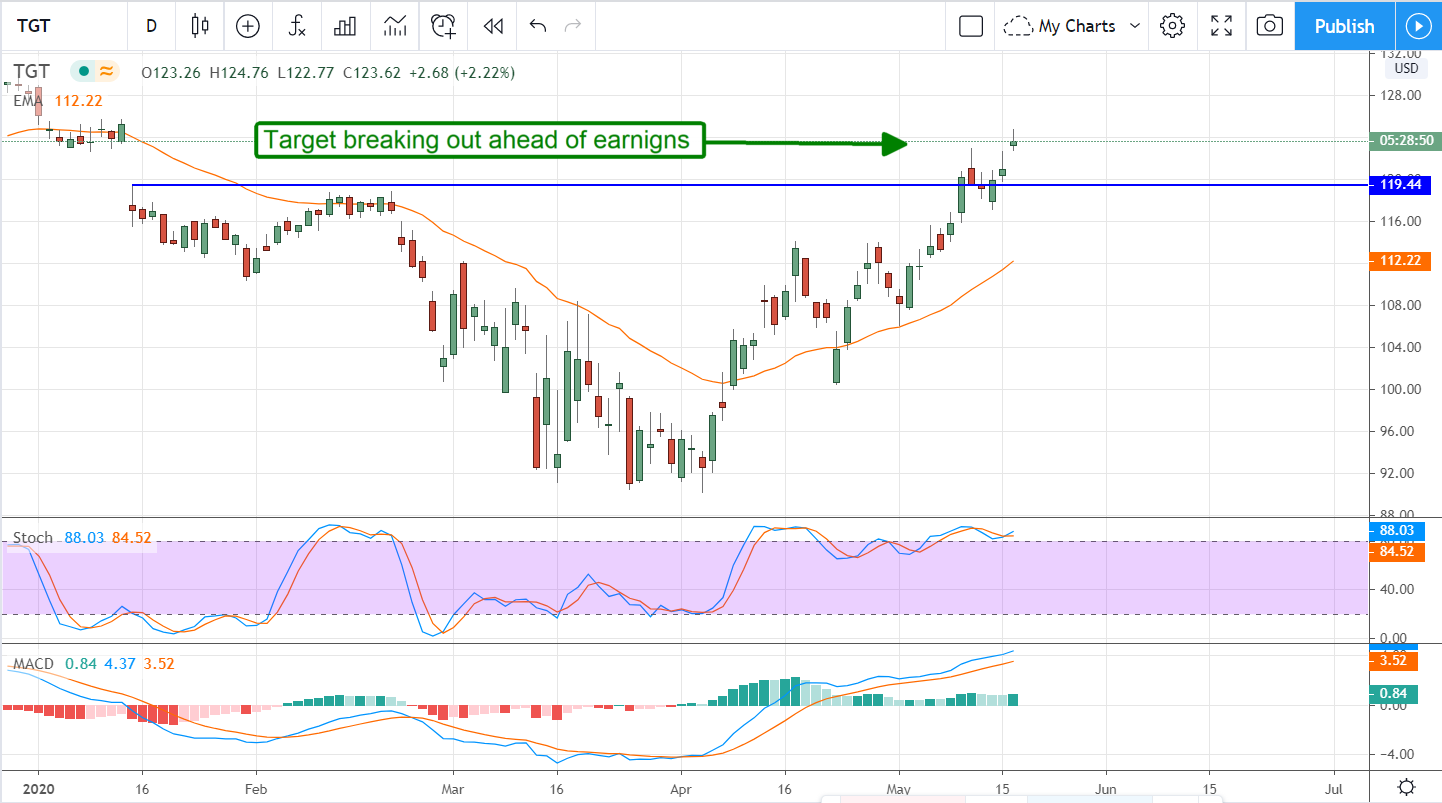Create an alert with the alarm clock icon

[x=444, y=26]
